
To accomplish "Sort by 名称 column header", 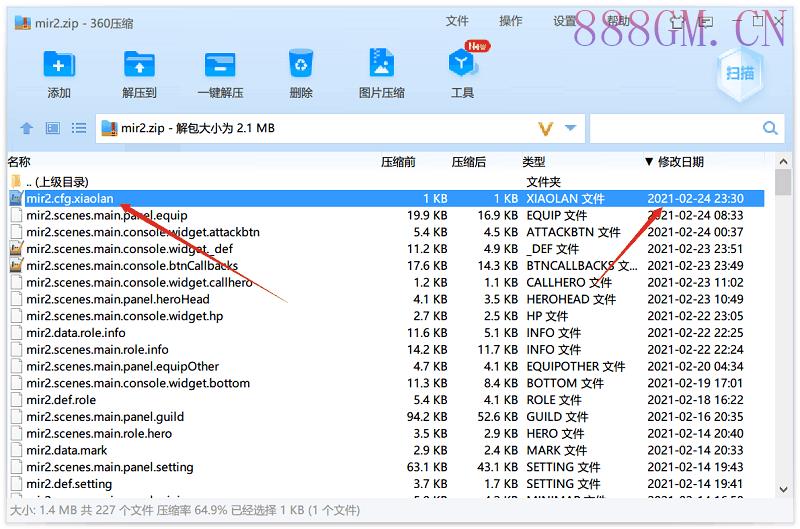I will coord(19,162).
